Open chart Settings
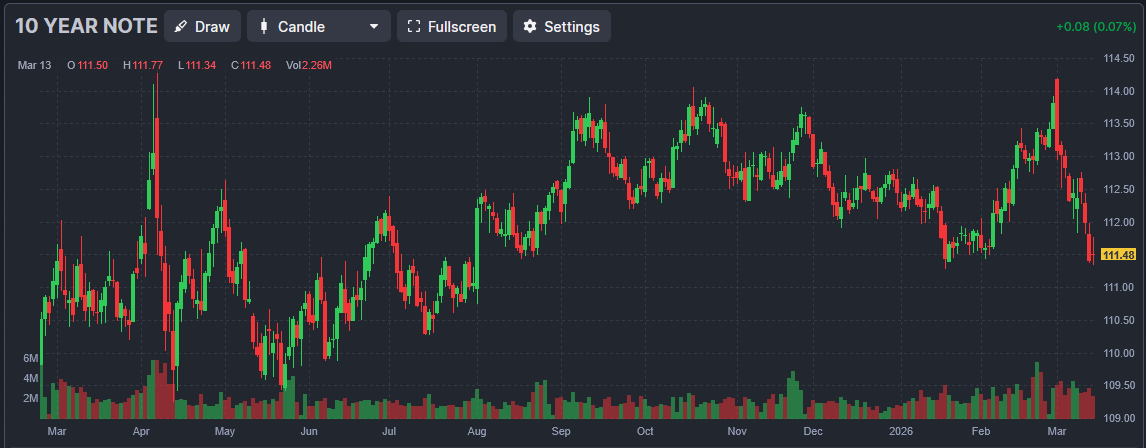 (x=561, y=26)
